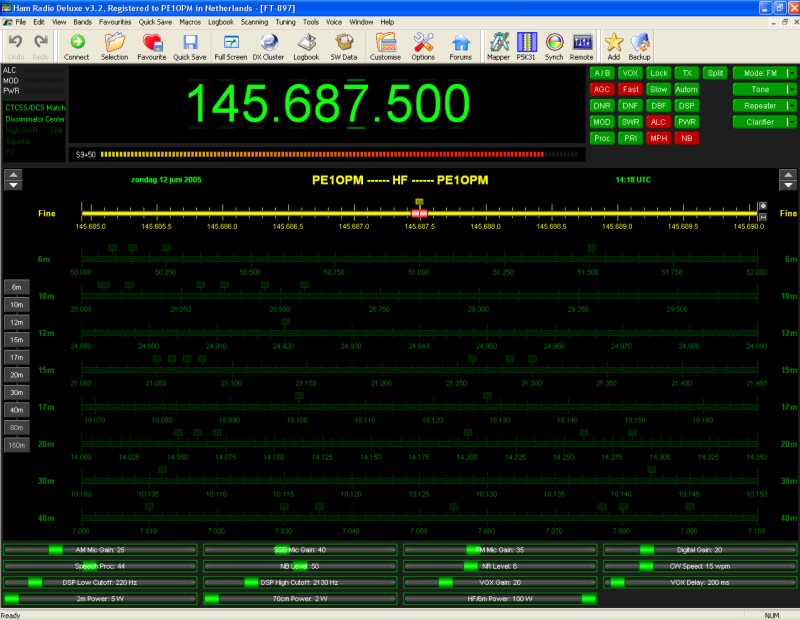Toggle the TX button
The width and height of the screenshot is (800, 620).
point(687,73)
